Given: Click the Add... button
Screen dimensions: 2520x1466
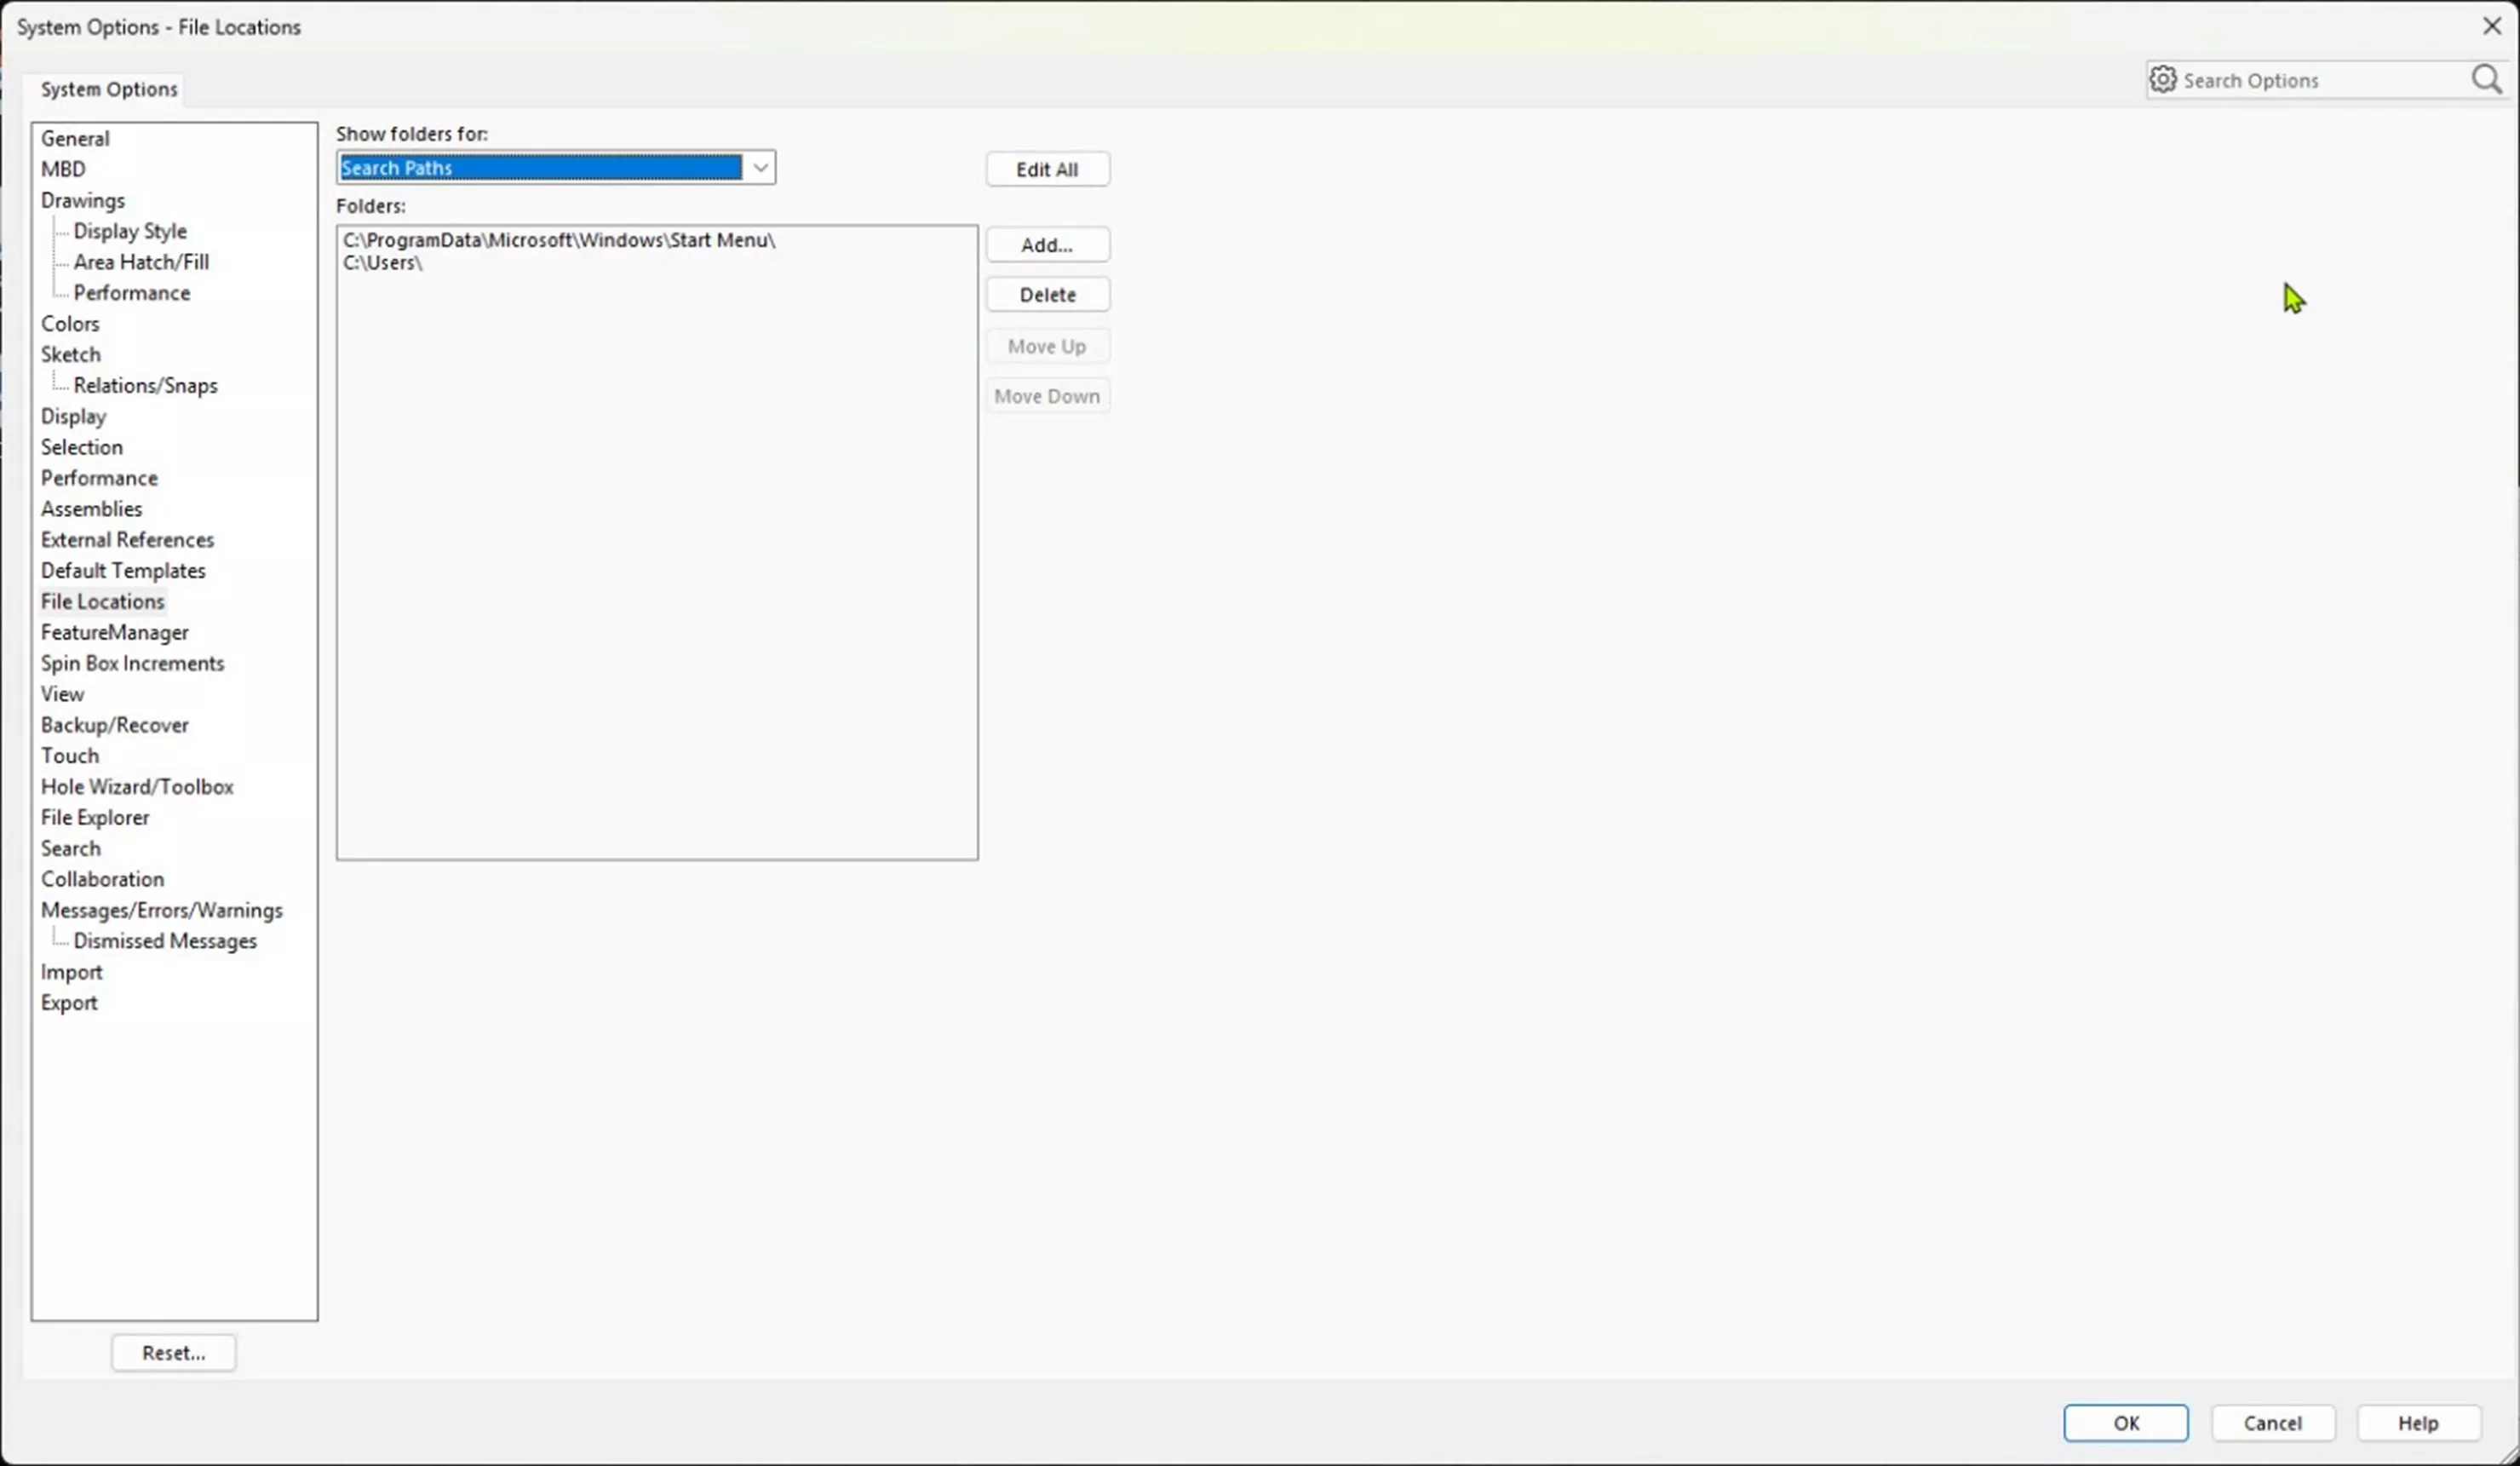Looking at the screenshot, I should coord(1047,244).
